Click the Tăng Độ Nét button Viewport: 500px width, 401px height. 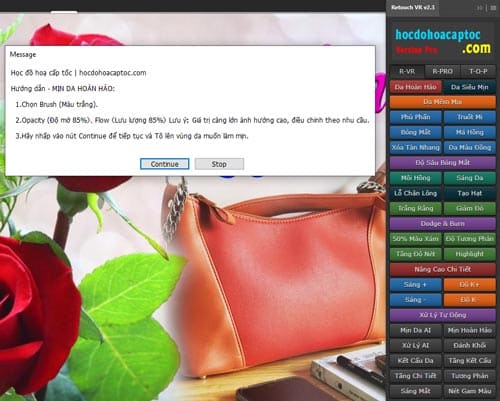coord(416,254)
